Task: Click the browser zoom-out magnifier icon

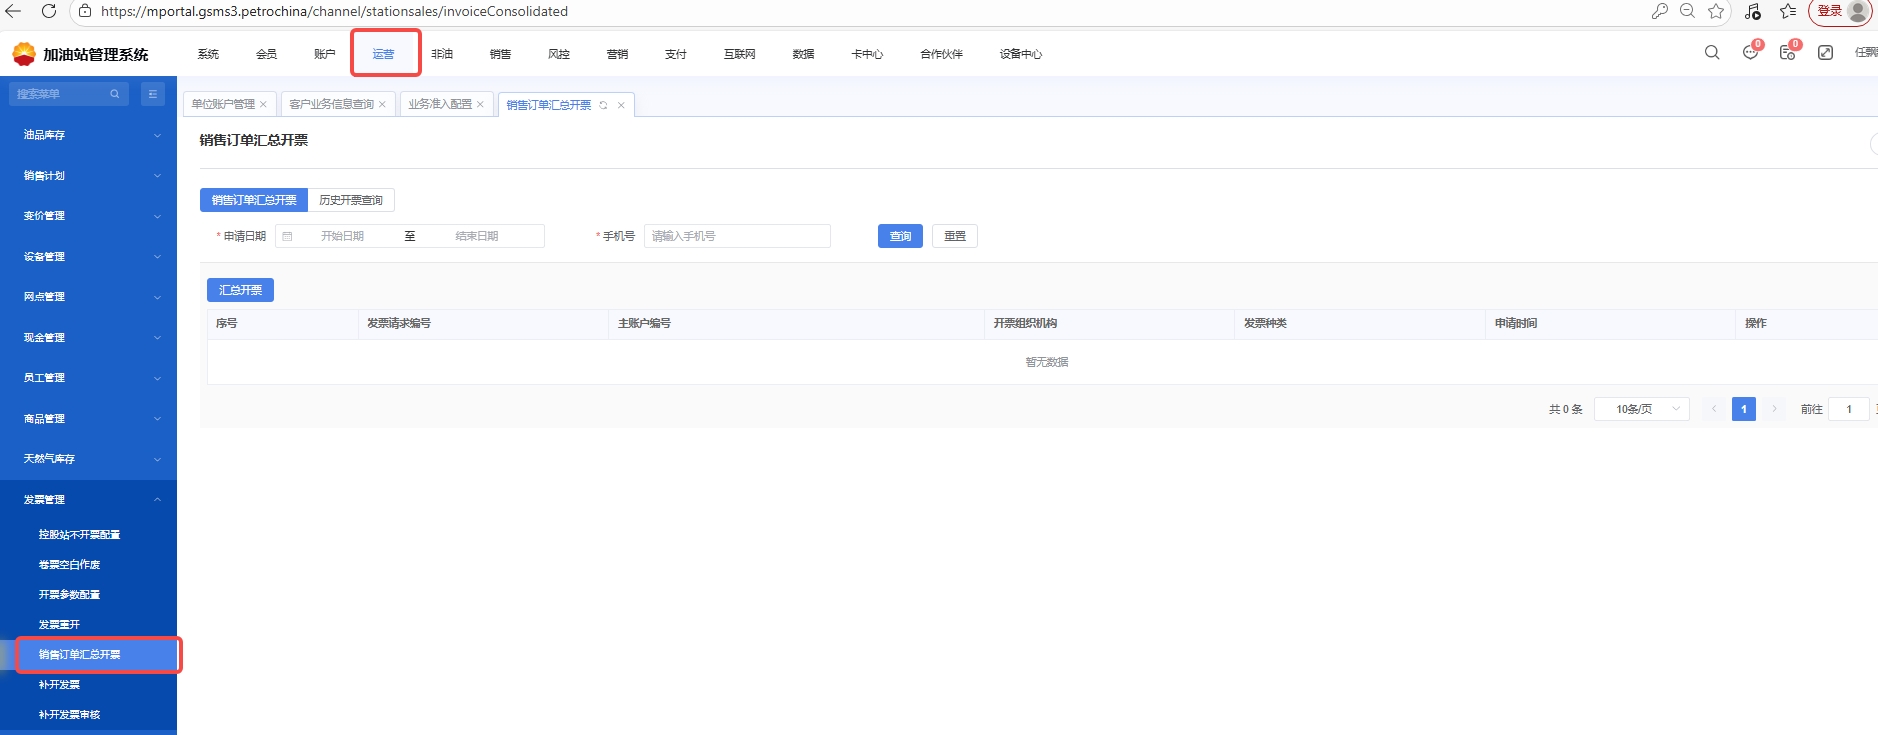Action: pos(1687,11)
